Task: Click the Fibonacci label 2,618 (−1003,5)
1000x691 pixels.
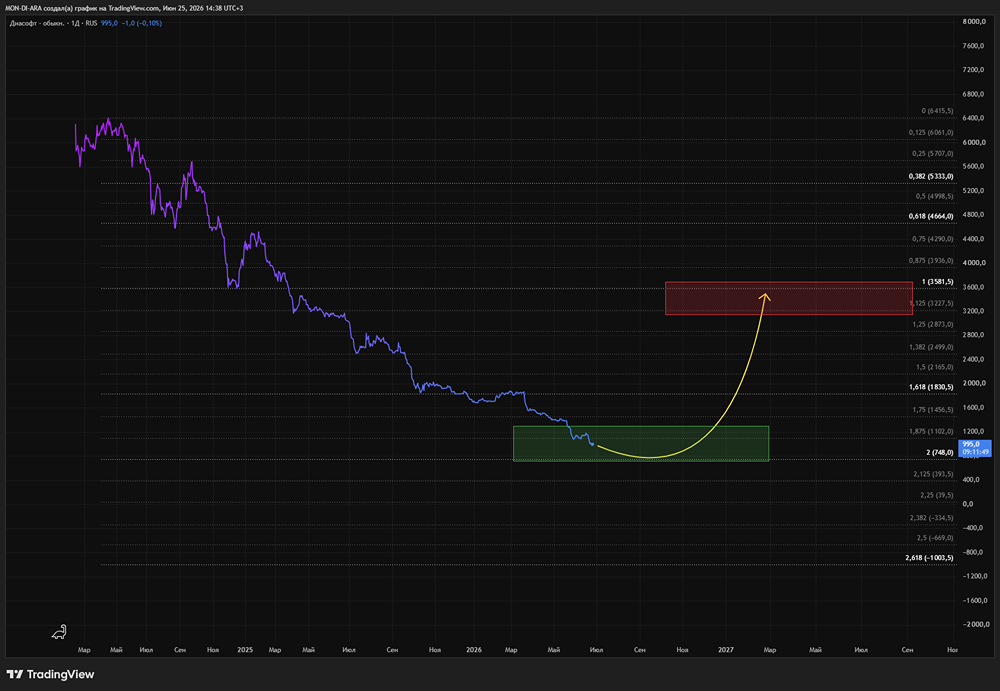Action: click(x=929, y=558)
